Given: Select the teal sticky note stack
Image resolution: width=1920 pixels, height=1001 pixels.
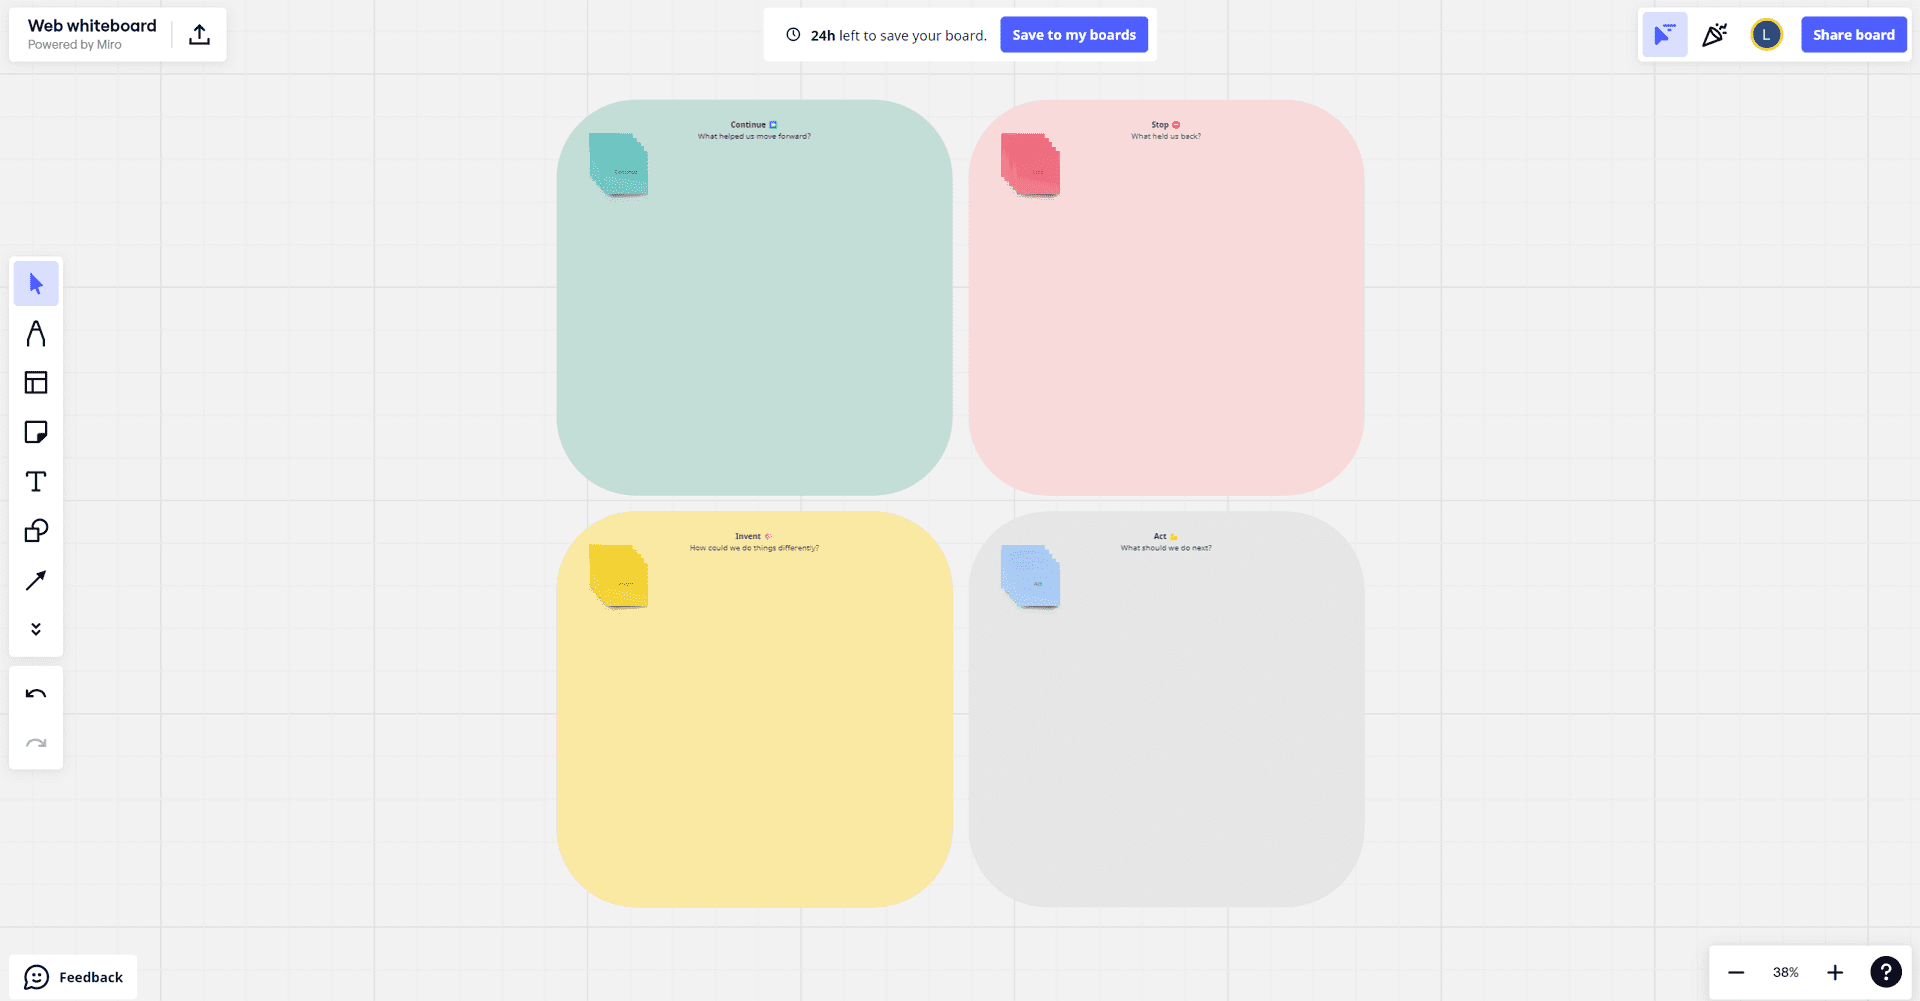Looking at the screenshot, I should click(618, 165).
